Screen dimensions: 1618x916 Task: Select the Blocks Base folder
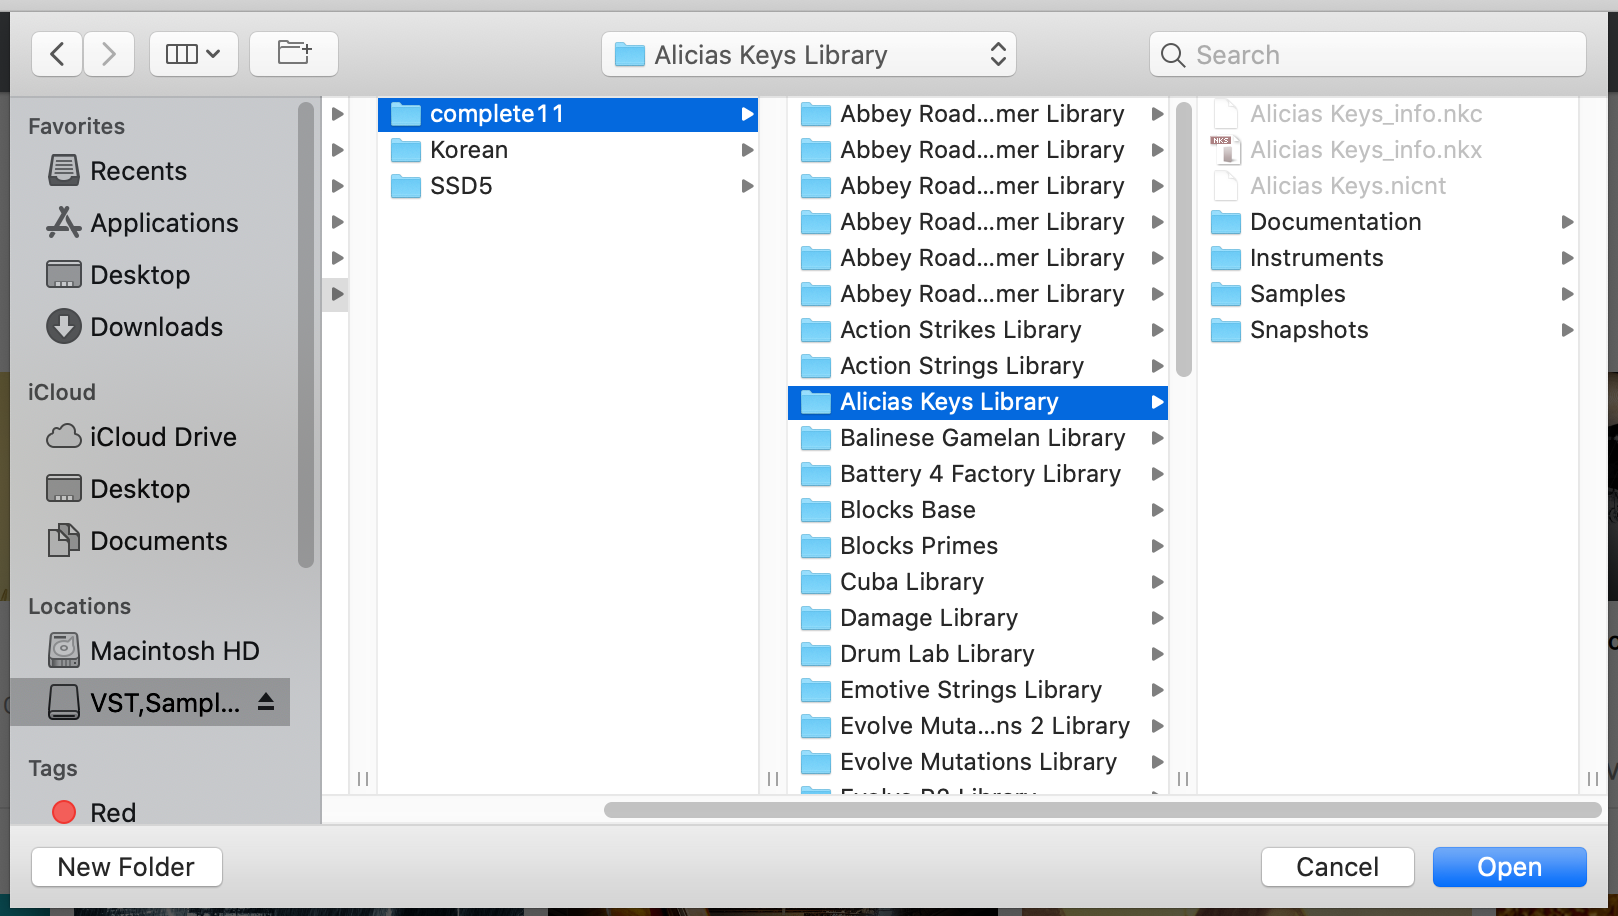coord(978,510)
